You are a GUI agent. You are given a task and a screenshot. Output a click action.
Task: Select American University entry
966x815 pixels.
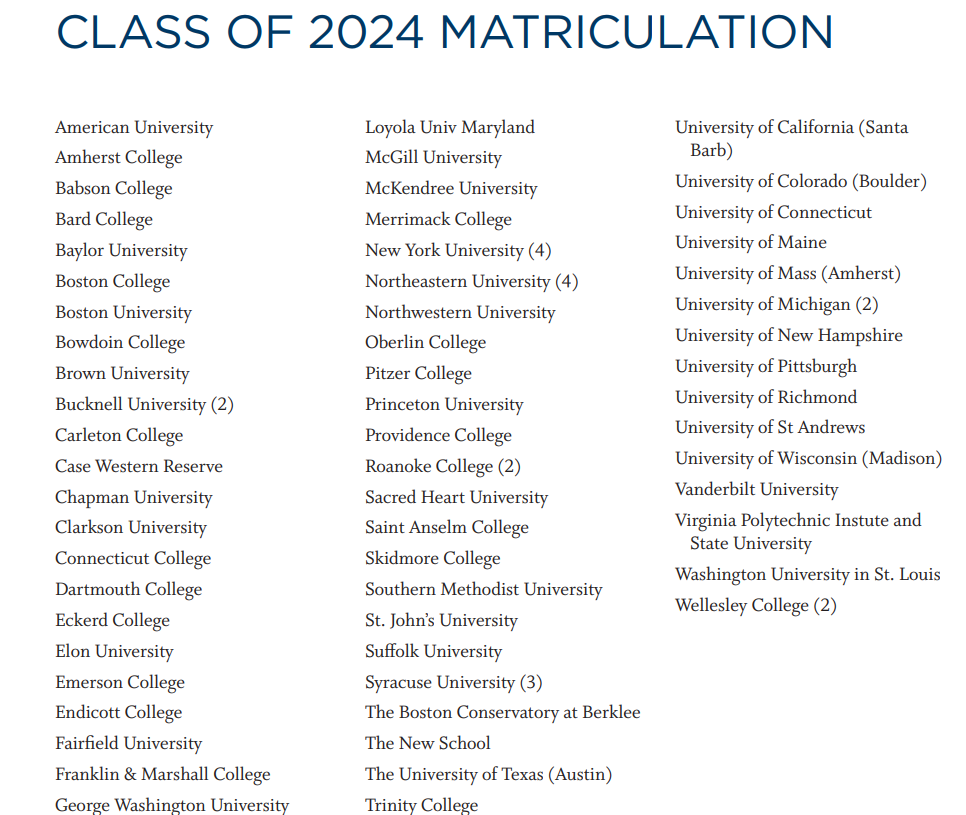click(x=134, y=128)
